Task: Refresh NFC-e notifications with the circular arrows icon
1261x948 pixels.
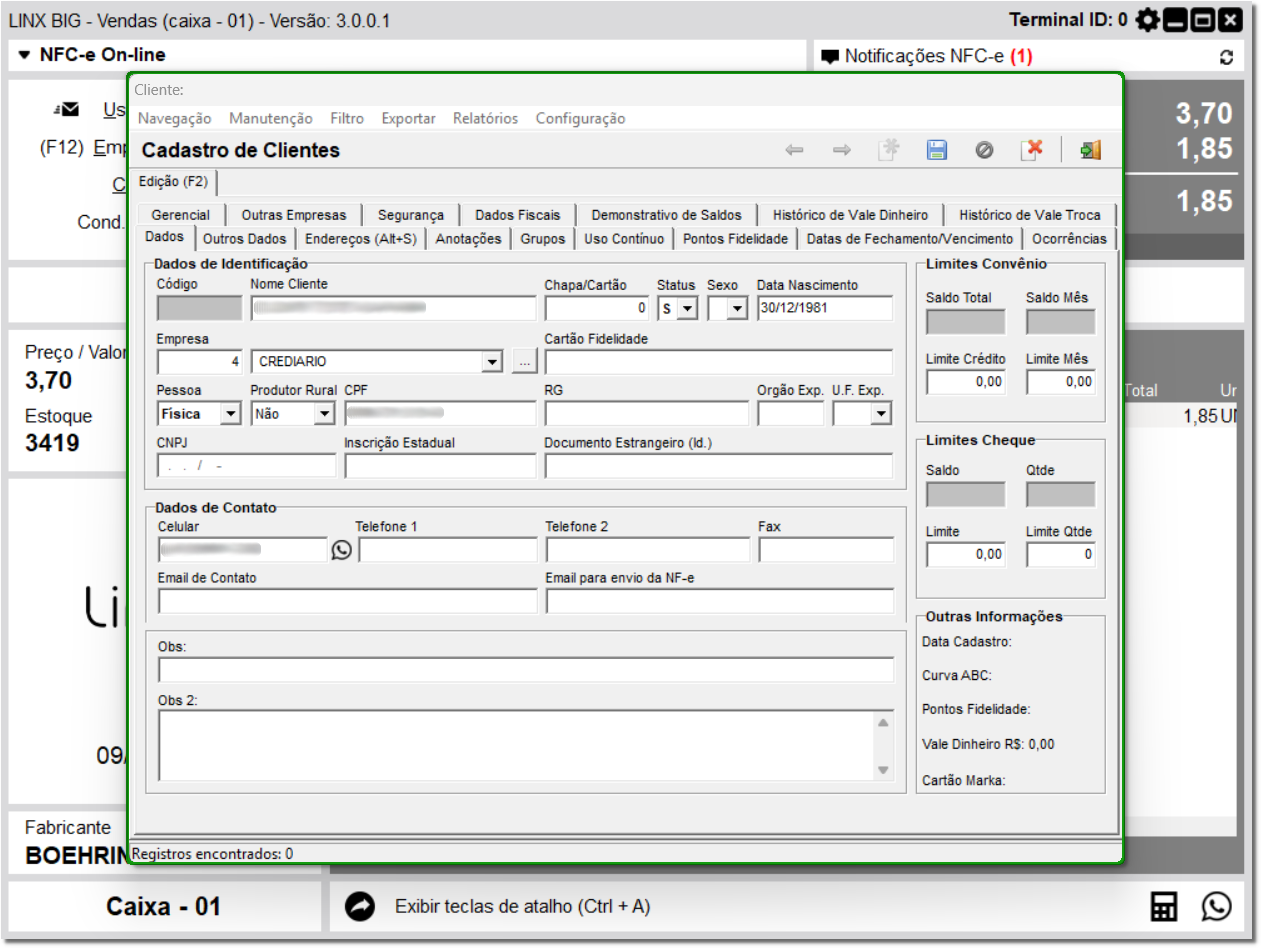Action: click(1226, 57)
